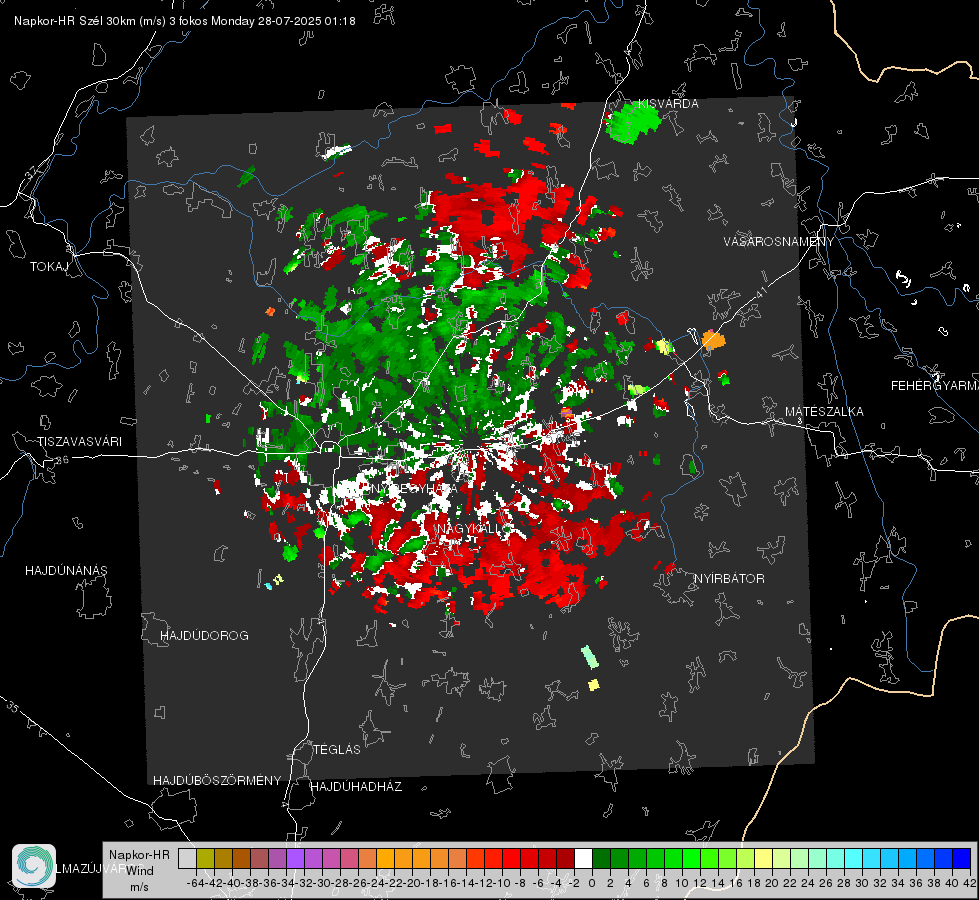Click the MÁTÉSZALKA town label
This screenshot has height=900, width=979.
coord(824,412)
